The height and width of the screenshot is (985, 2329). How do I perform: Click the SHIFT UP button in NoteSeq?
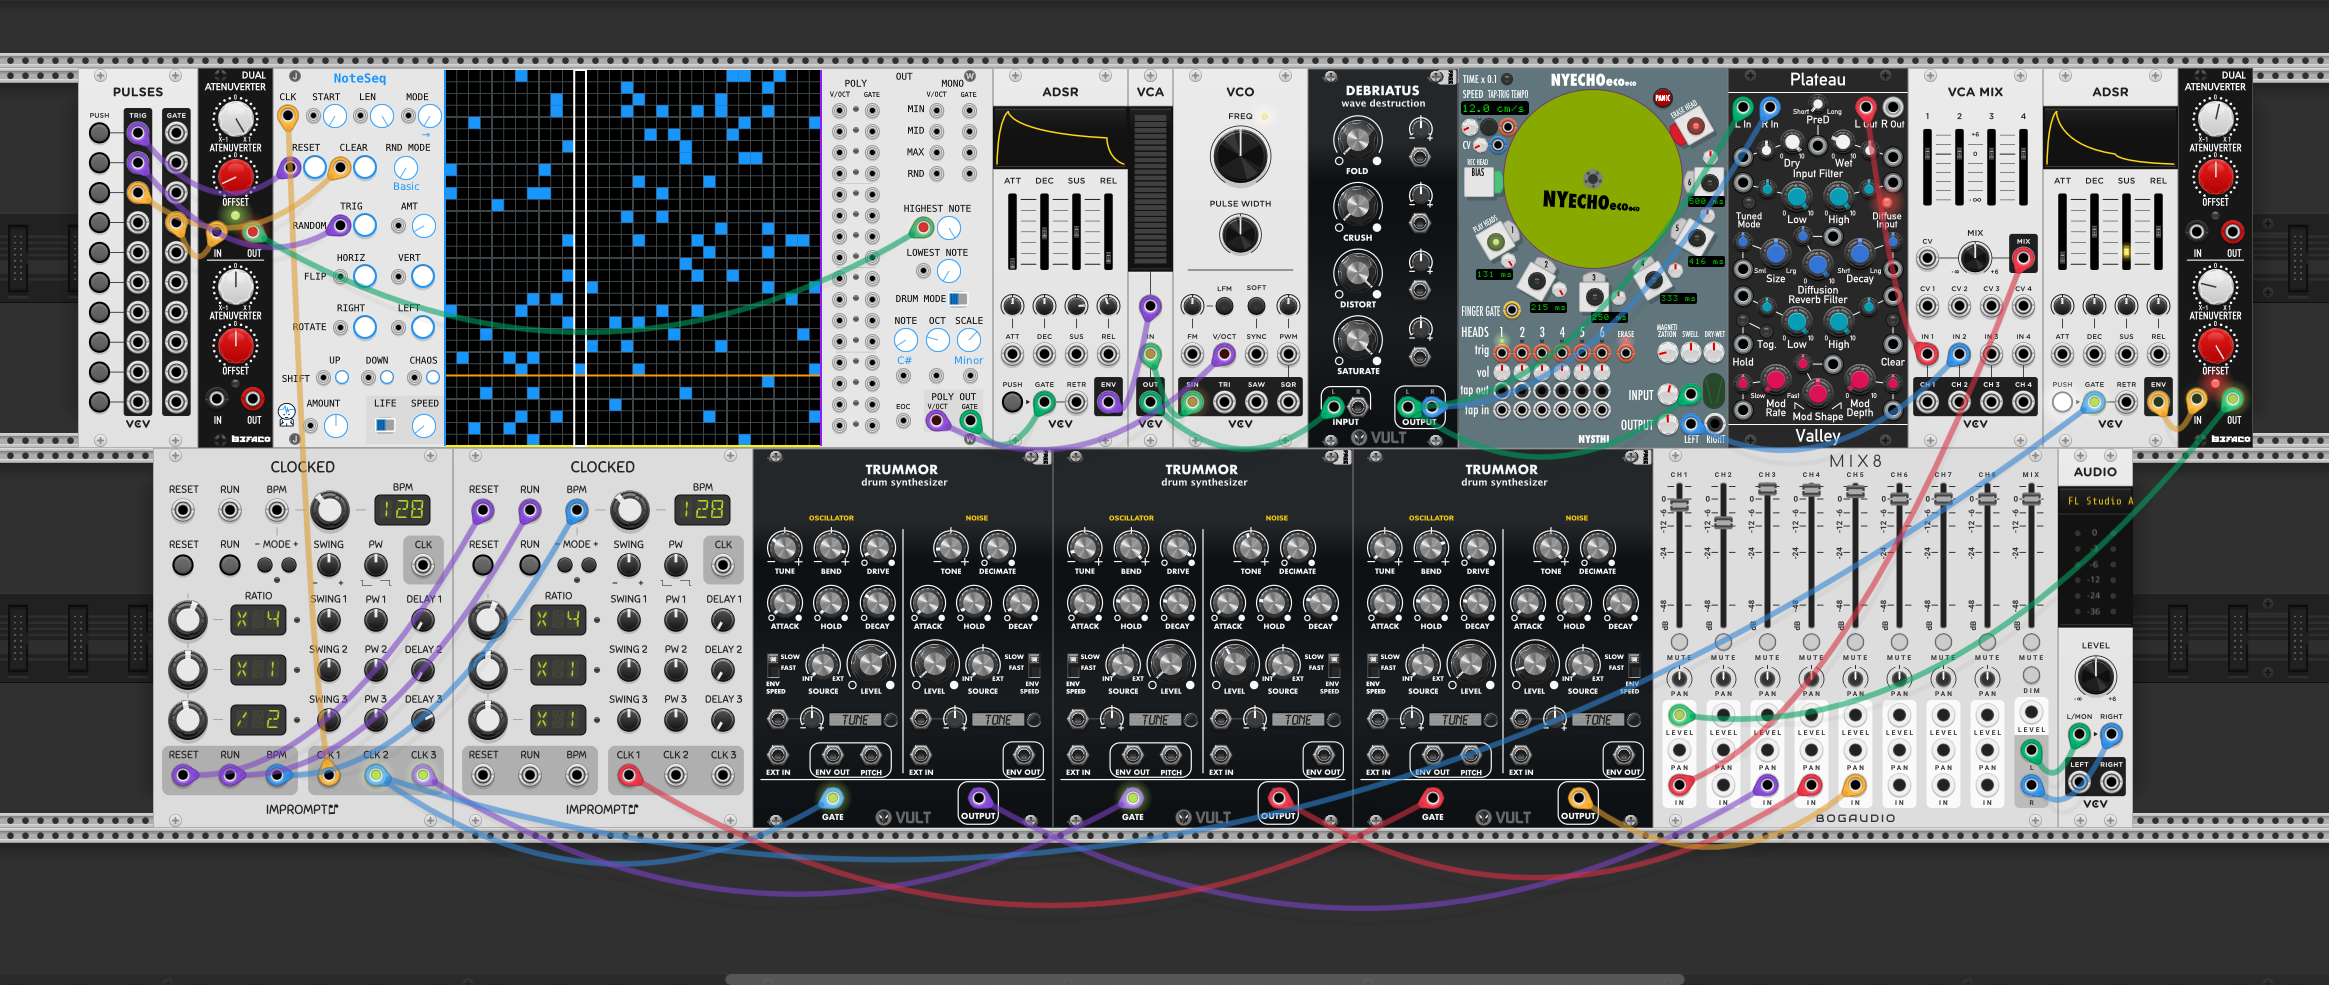coord(342,377)
